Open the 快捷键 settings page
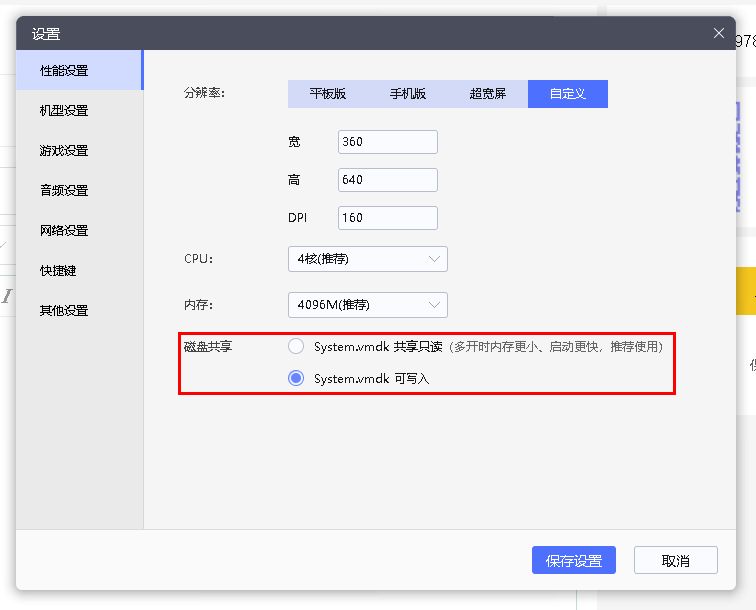This screenshot has width=756, height=610. click(58, 271)
